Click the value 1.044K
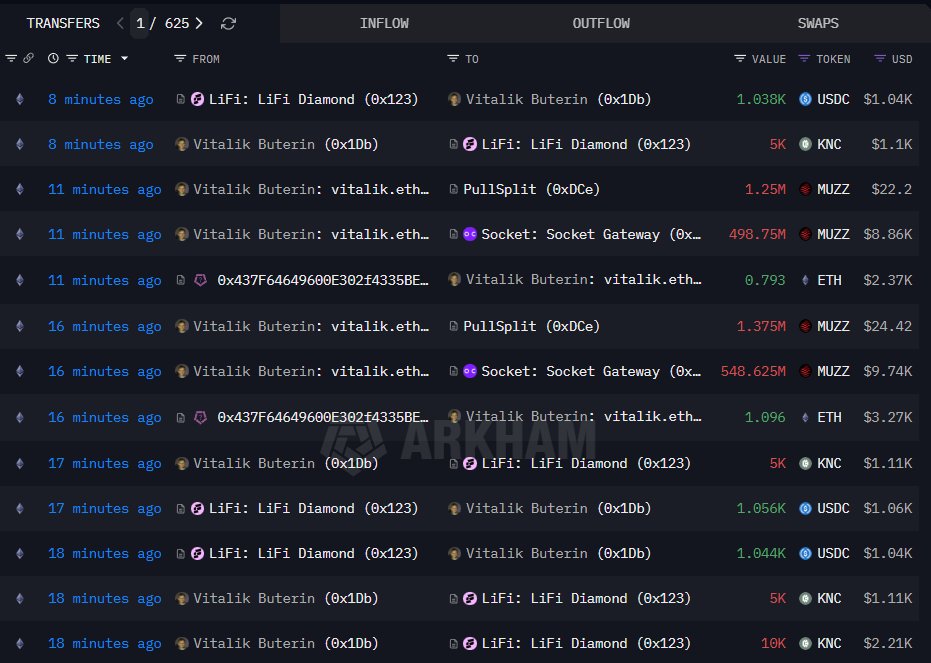The height and width of the screenshot is (663, 931). coord(761,553)
